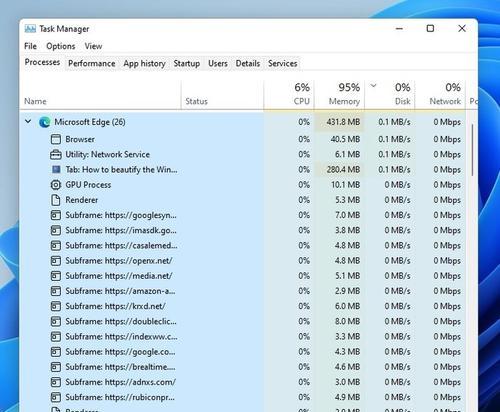The width and height of the screenshot is (500, 412).
Task: Click the casalemed subframe icon
Action: (56, 246)
